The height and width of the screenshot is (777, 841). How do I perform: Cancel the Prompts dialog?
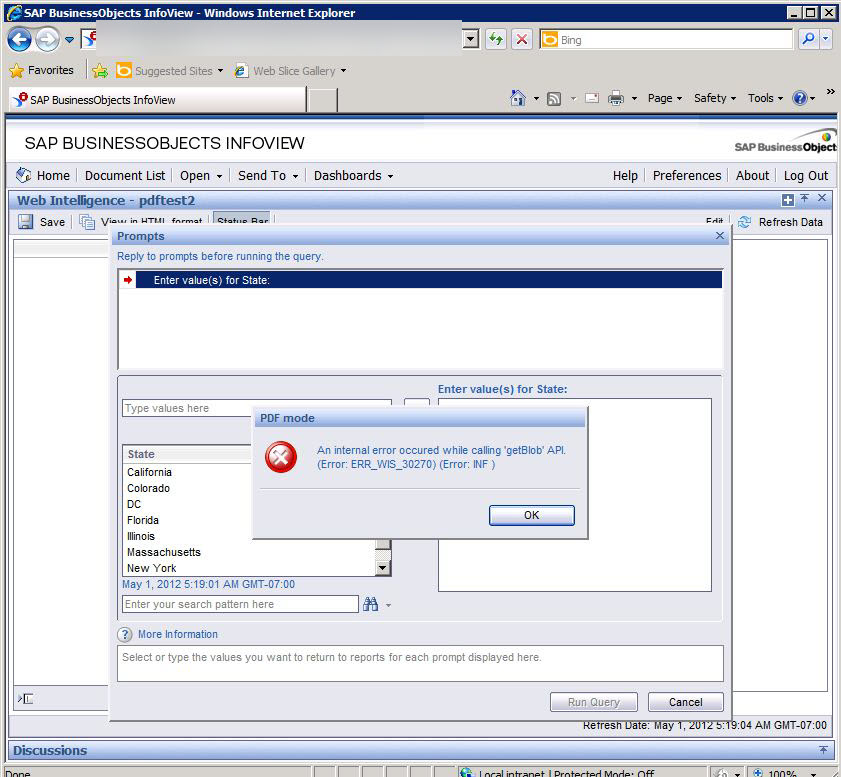tap(685, 702)
